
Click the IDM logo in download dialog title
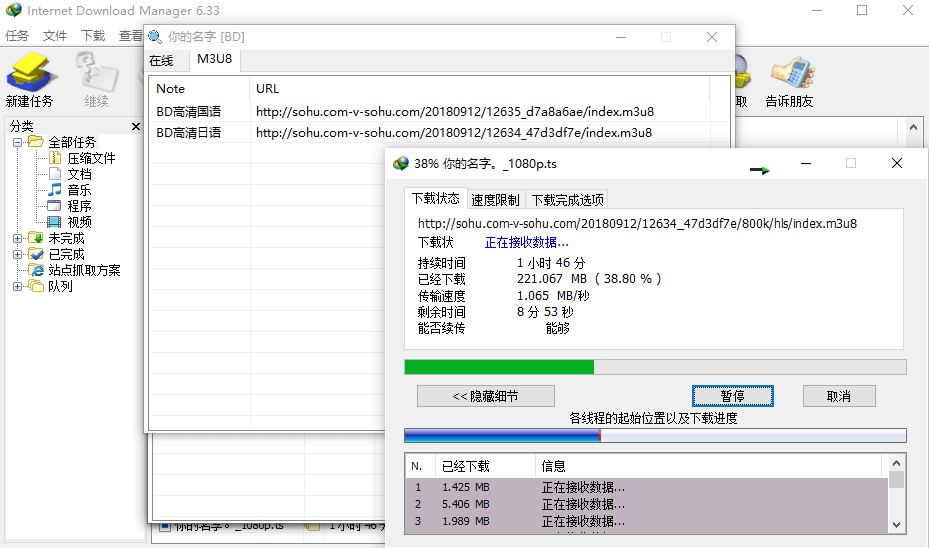pyautogui.click(x=401, y=164)
